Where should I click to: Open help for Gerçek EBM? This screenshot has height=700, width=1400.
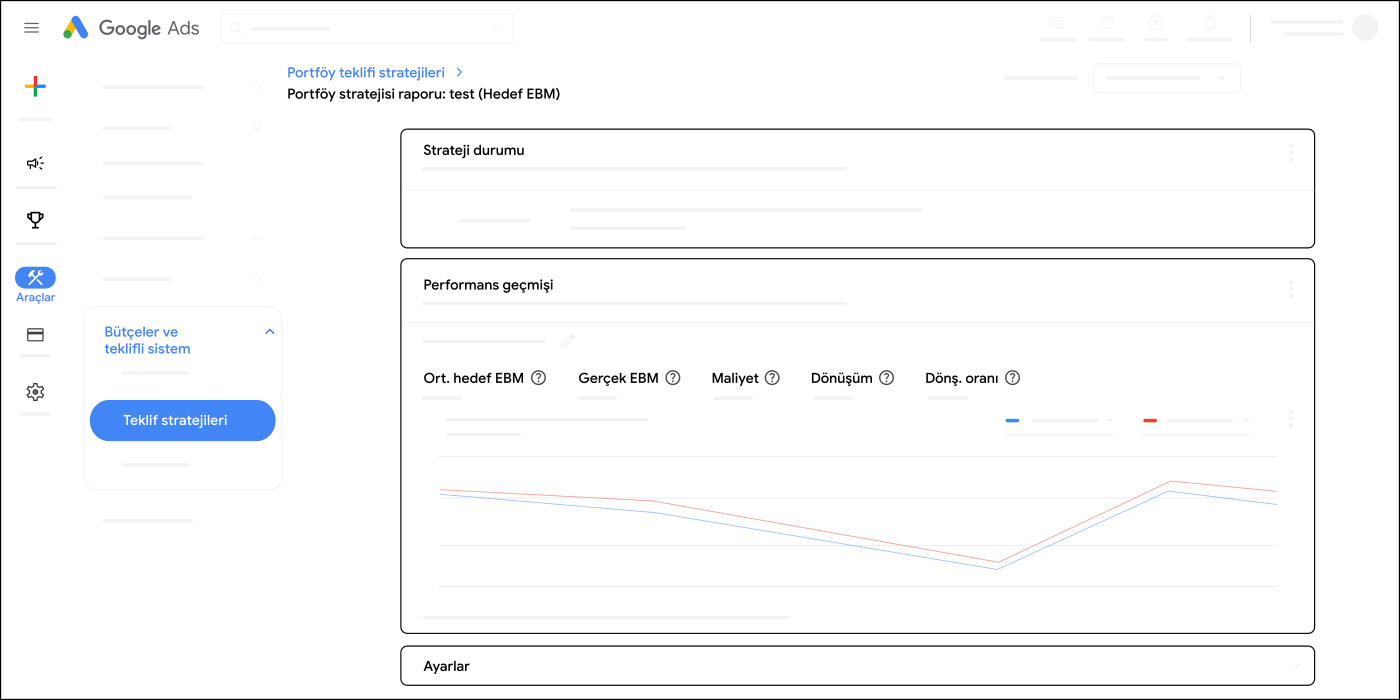click(673, 378)
